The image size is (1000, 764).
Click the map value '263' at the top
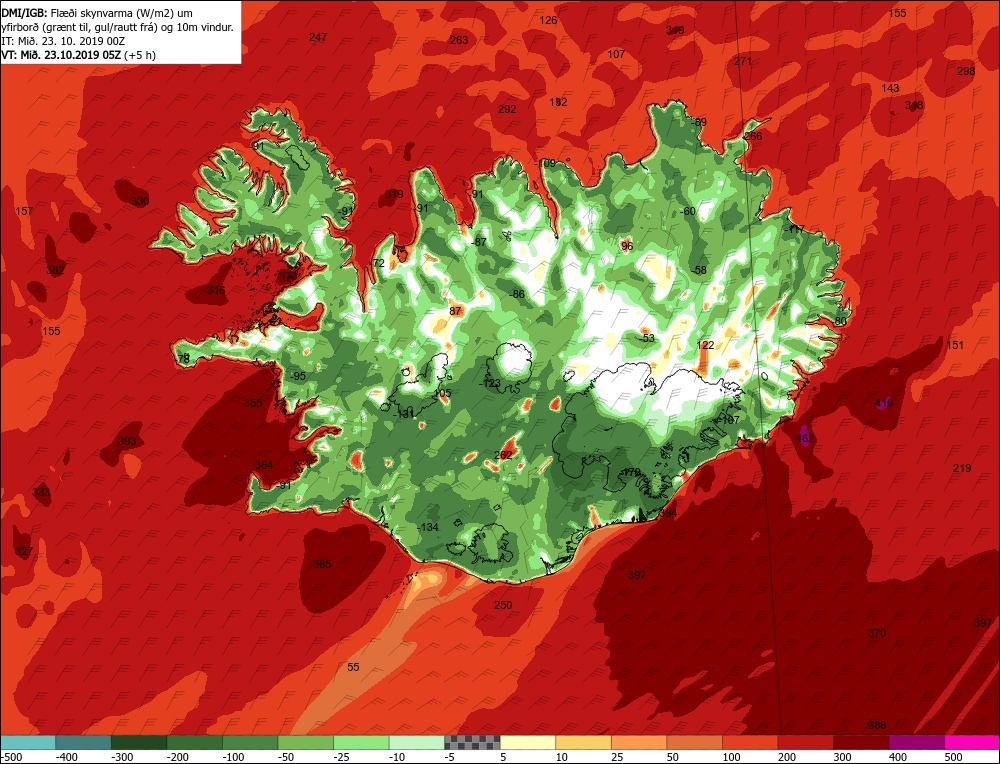[459, 40]
